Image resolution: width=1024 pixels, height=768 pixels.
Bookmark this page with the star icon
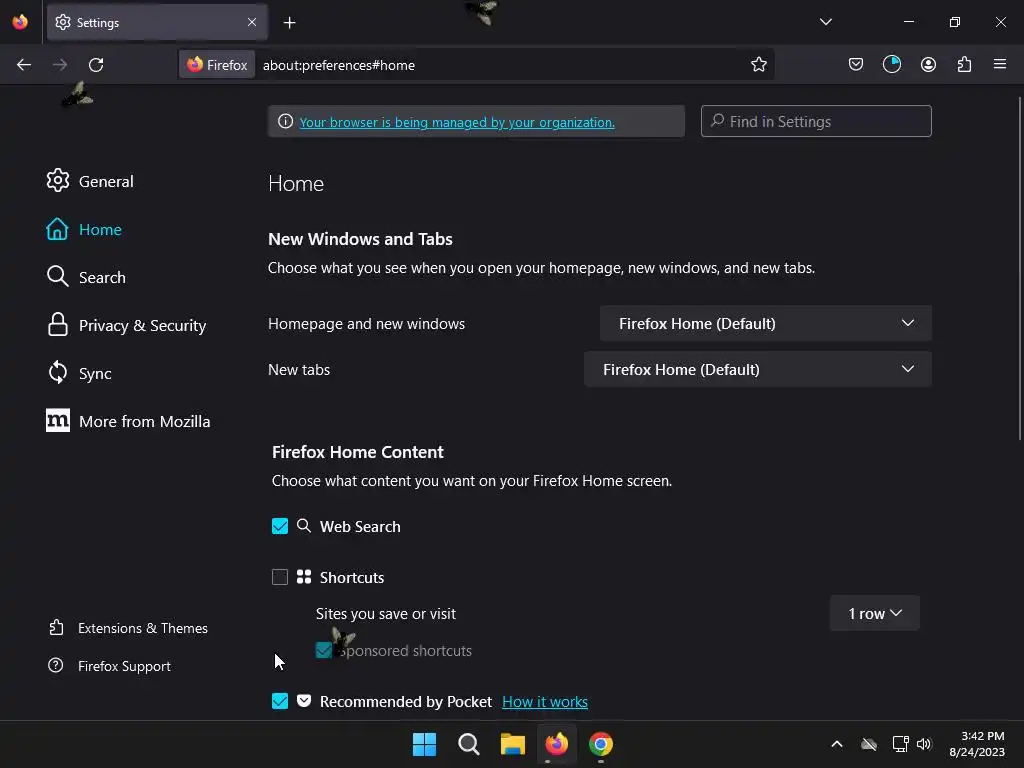click(x=758, y=65)
